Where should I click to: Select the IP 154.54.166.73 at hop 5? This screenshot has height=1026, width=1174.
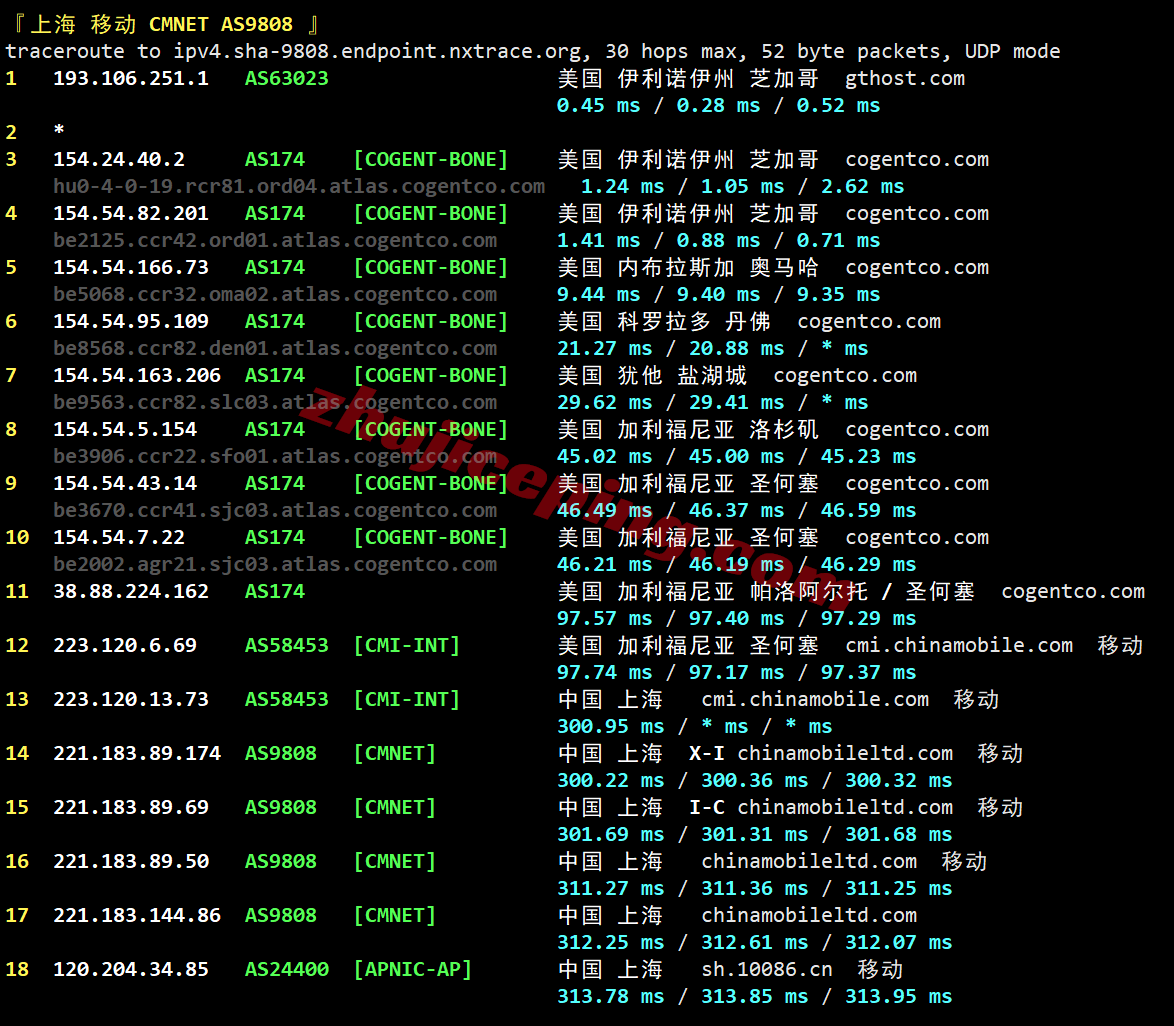pyautogui.click(x=133, y=266)
